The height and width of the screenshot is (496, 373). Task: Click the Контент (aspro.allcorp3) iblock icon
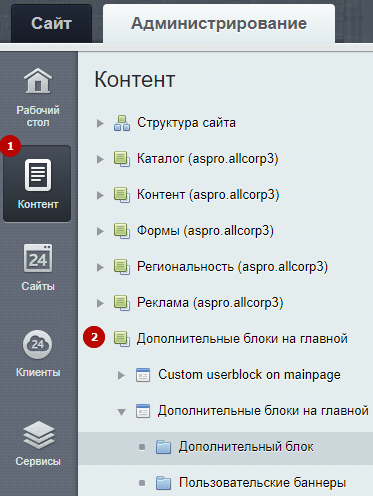coord(122,195)
